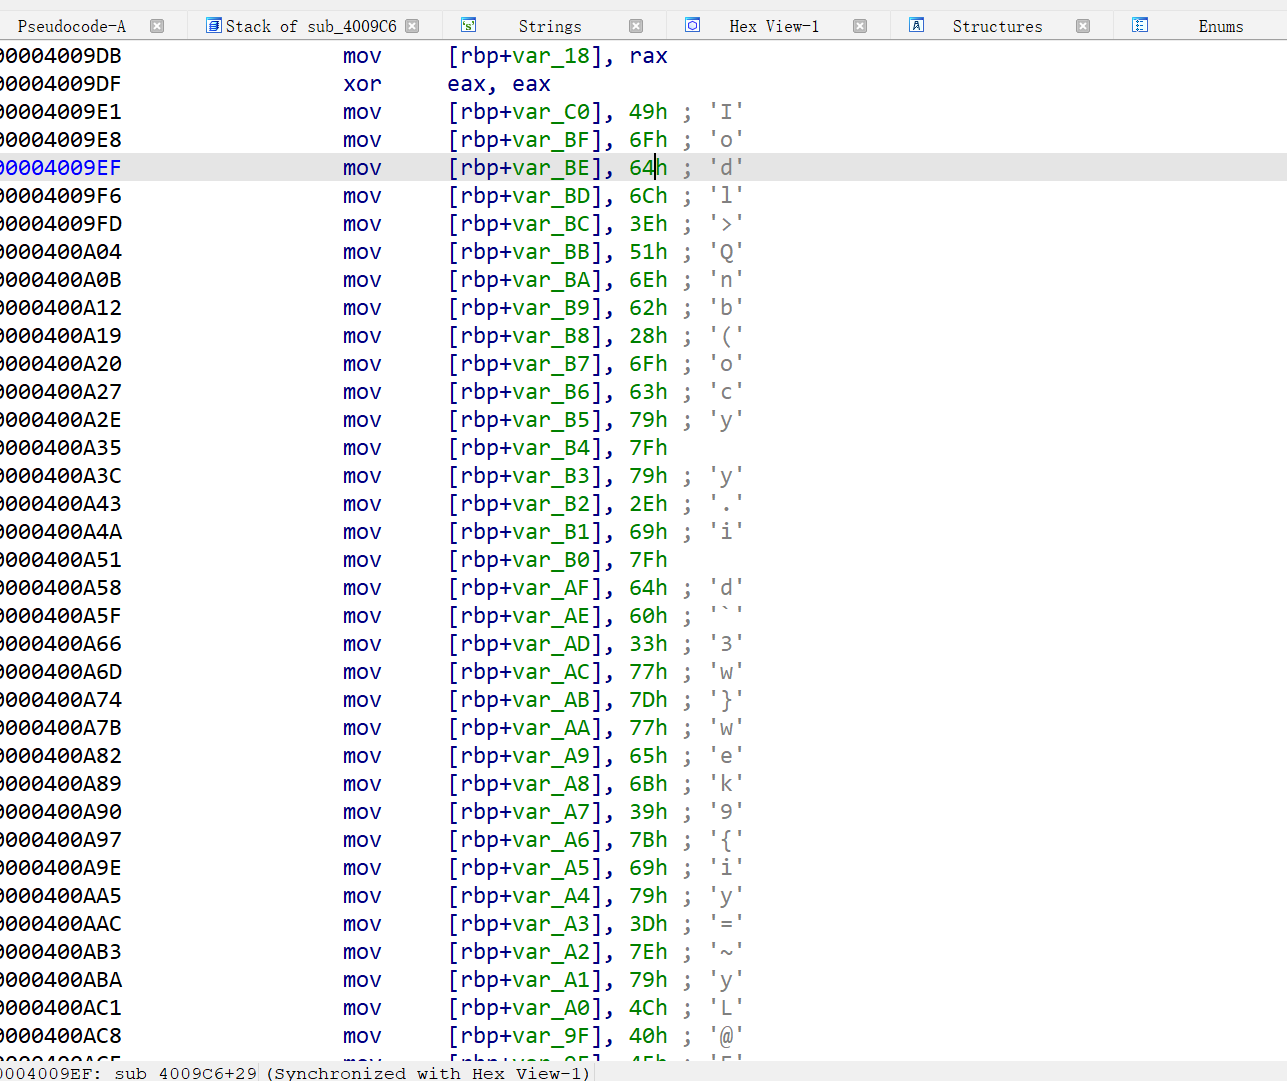
Task: Select value 49h next to var_C0
Action: coord(648,112)
